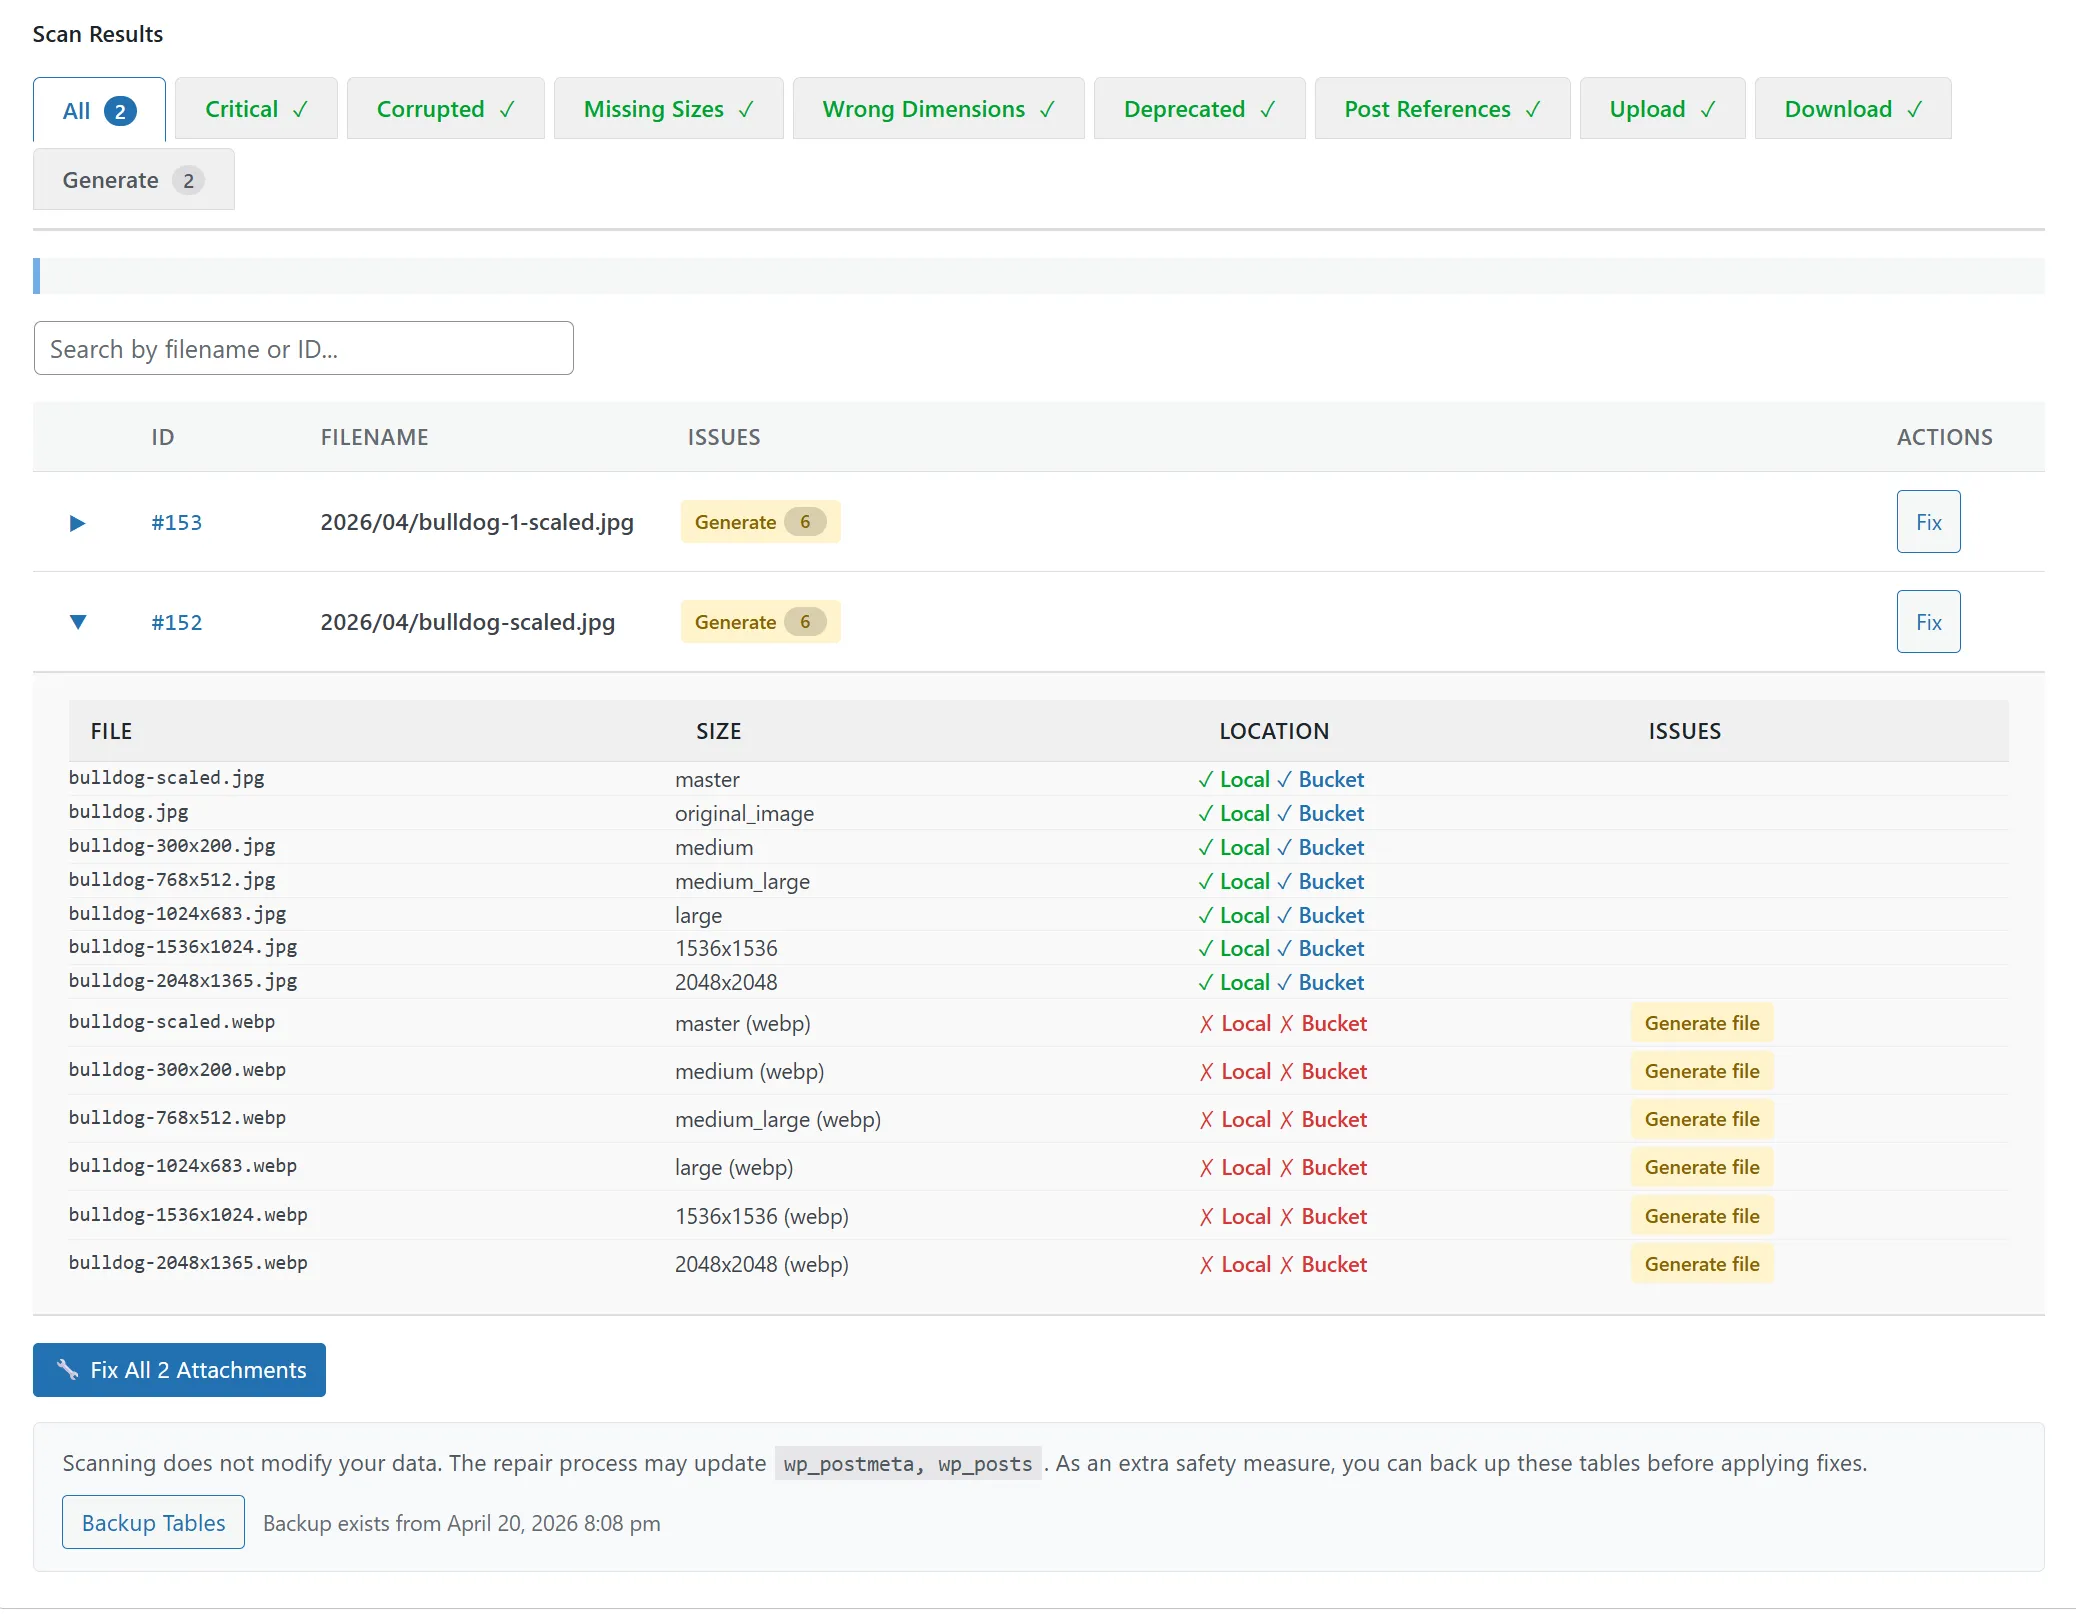Generate file for bulldog-scaled.webp

tap(1701, 1023)
